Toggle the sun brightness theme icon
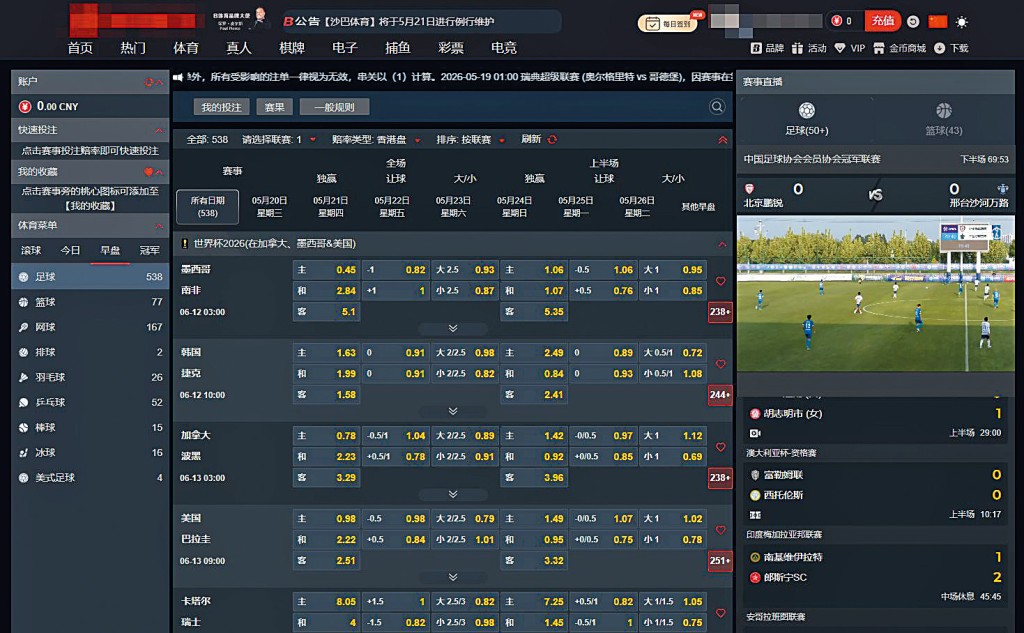The image size is (1024, 633). tap(961, 22)
